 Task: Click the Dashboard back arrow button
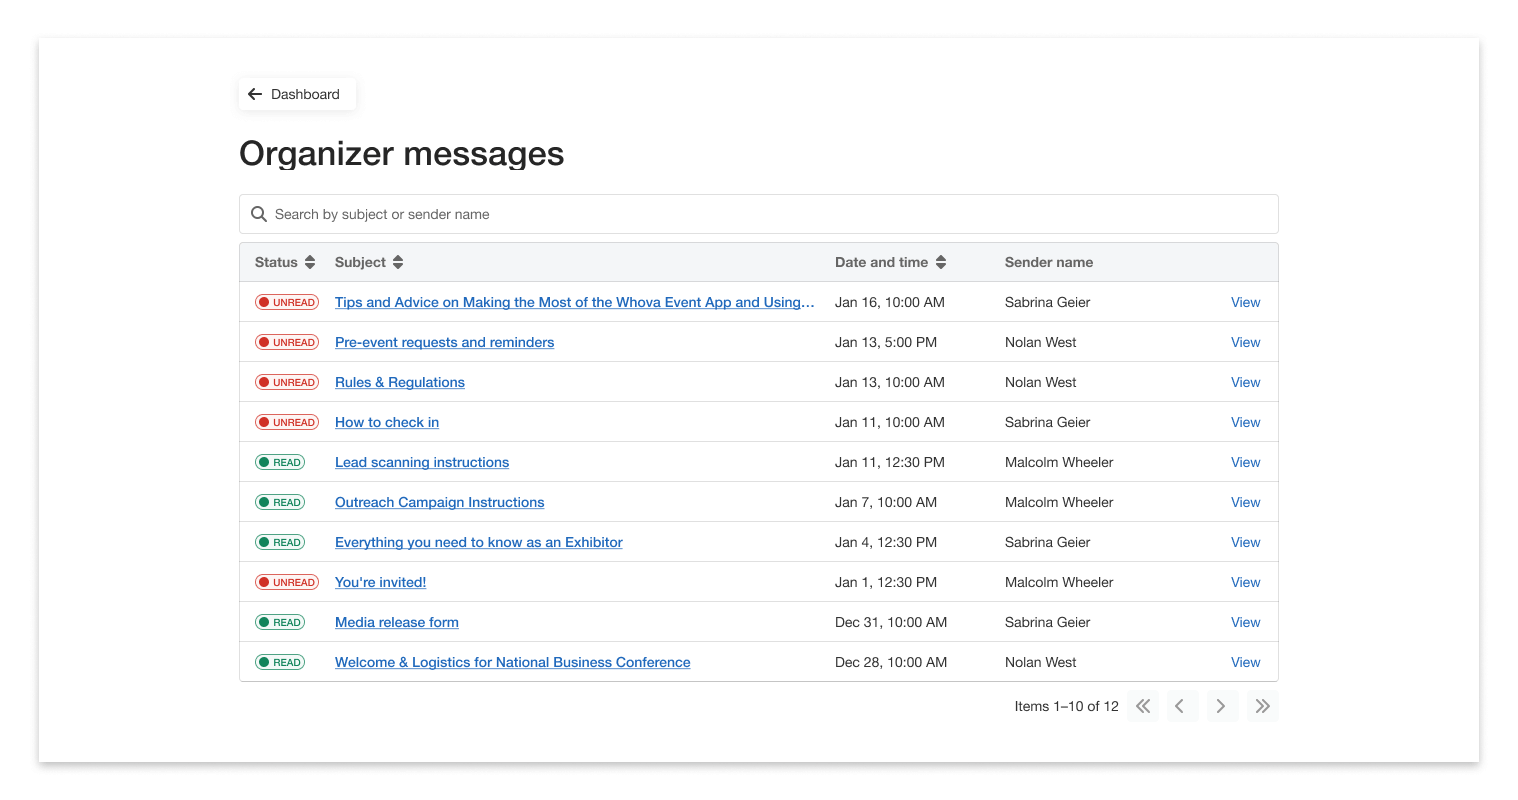[296, 94]
